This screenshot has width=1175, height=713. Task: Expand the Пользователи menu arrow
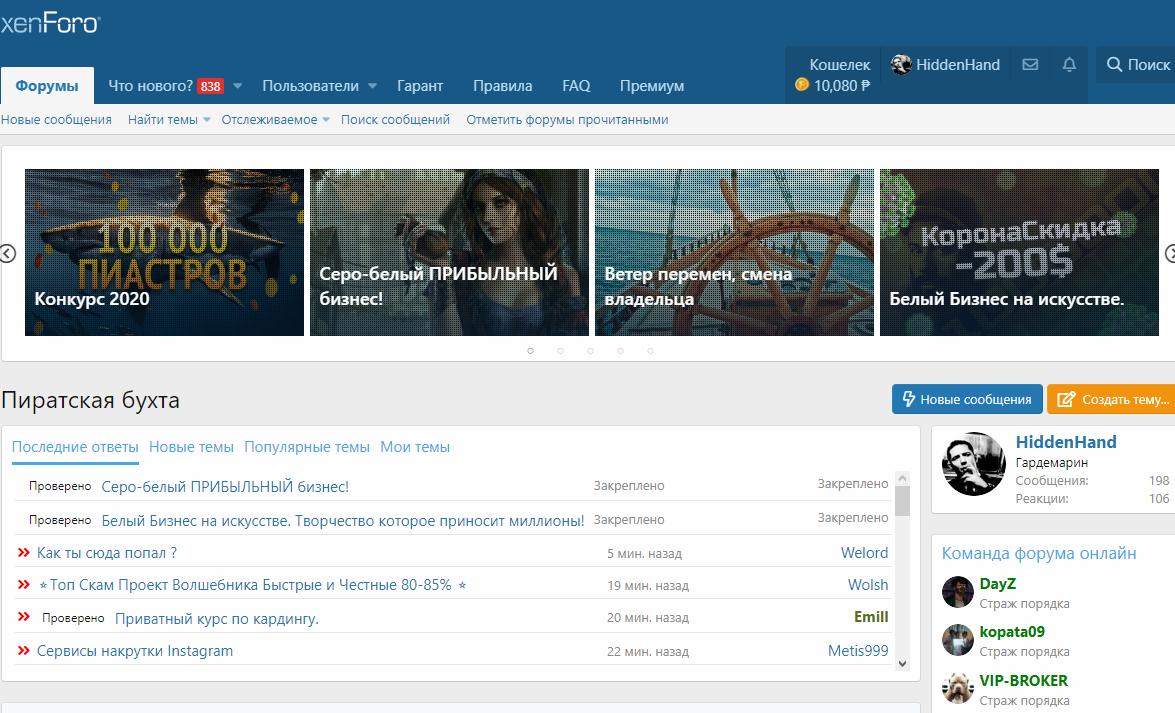coord(372,86)
